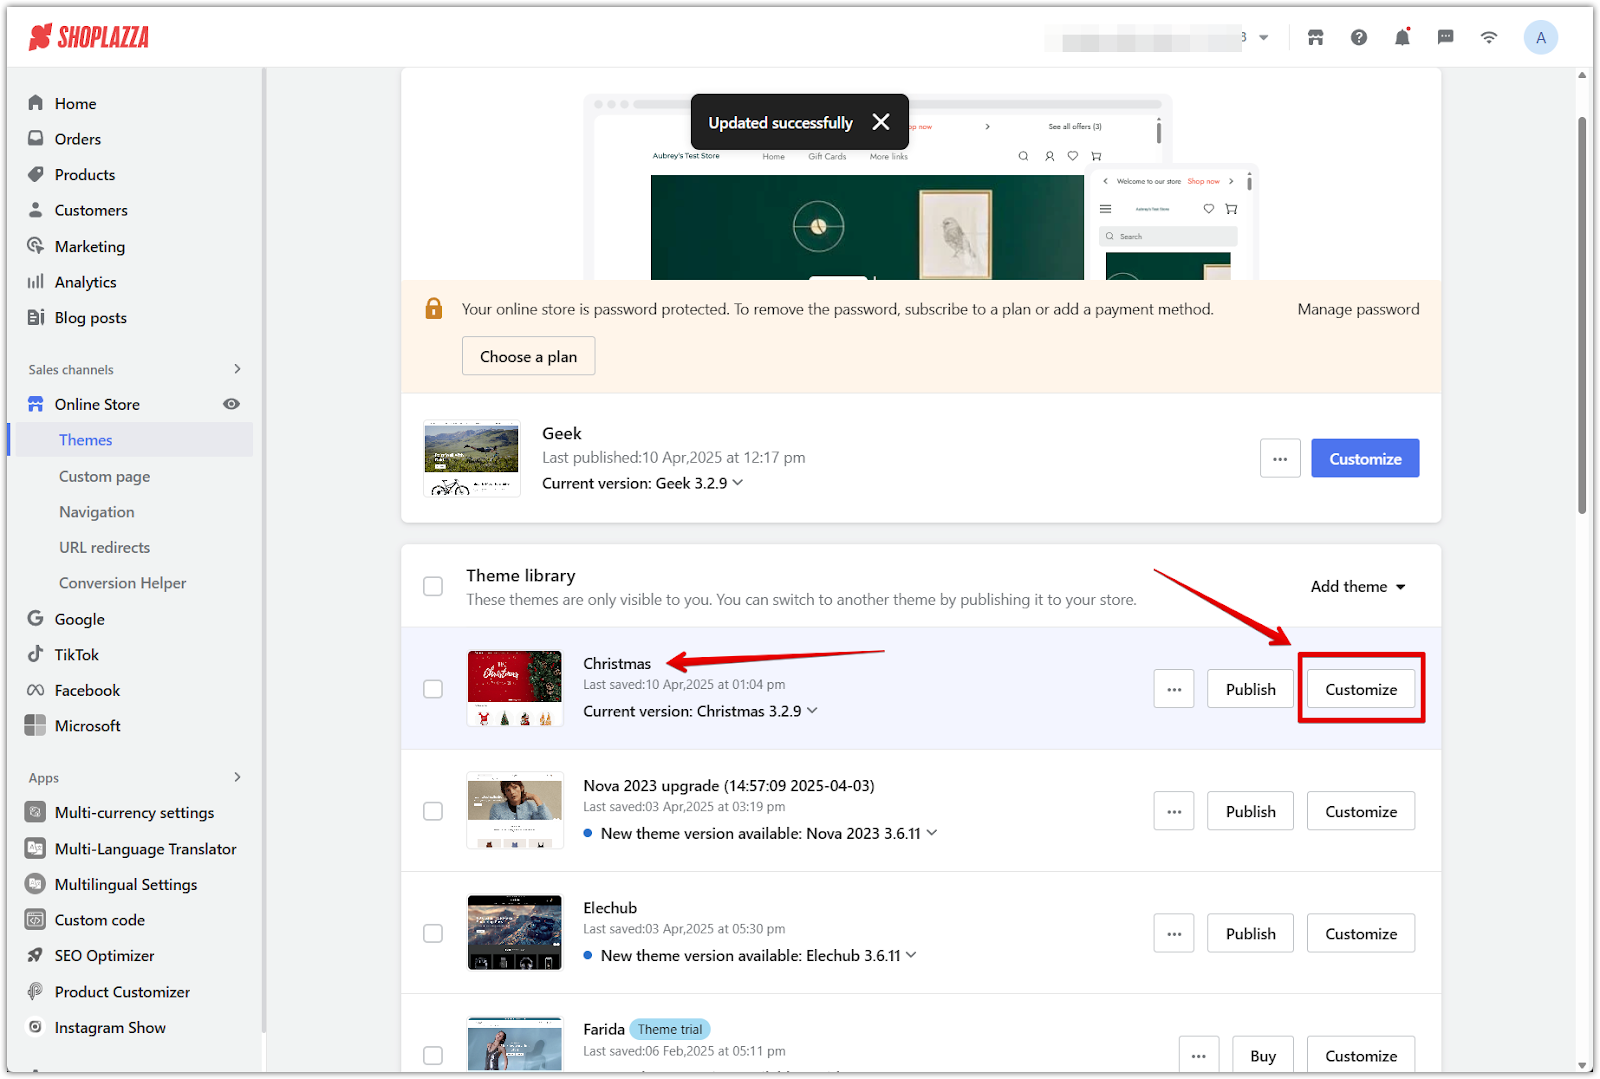Click the Blog posts icon

click(36, 317)
